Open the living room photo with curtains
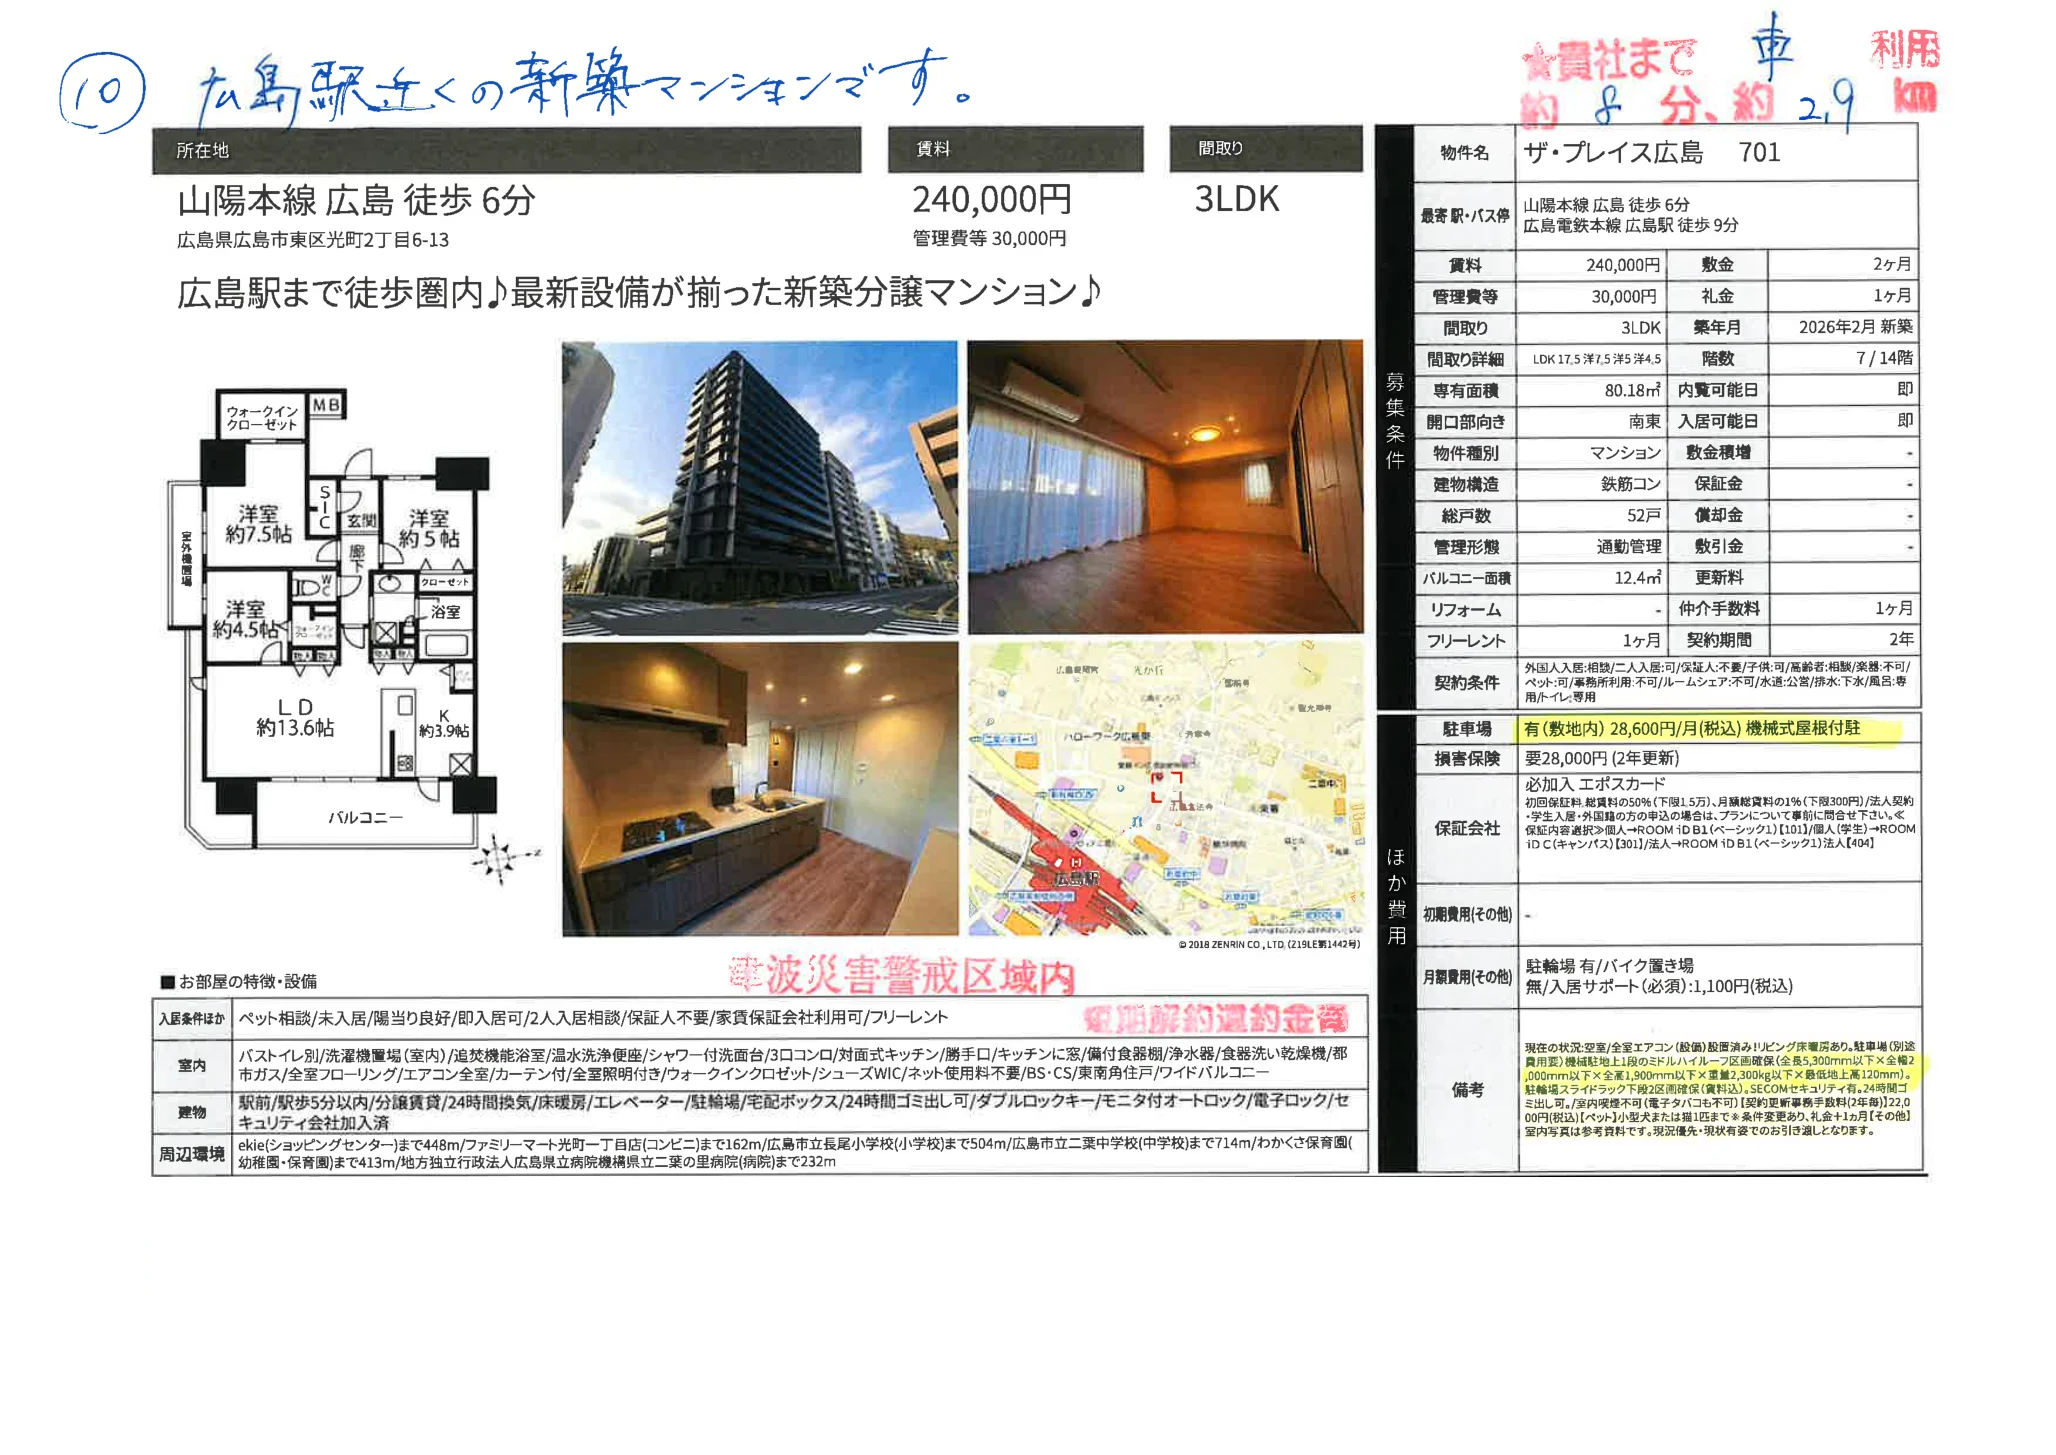2056x1455 pixels. (1165, 487)
